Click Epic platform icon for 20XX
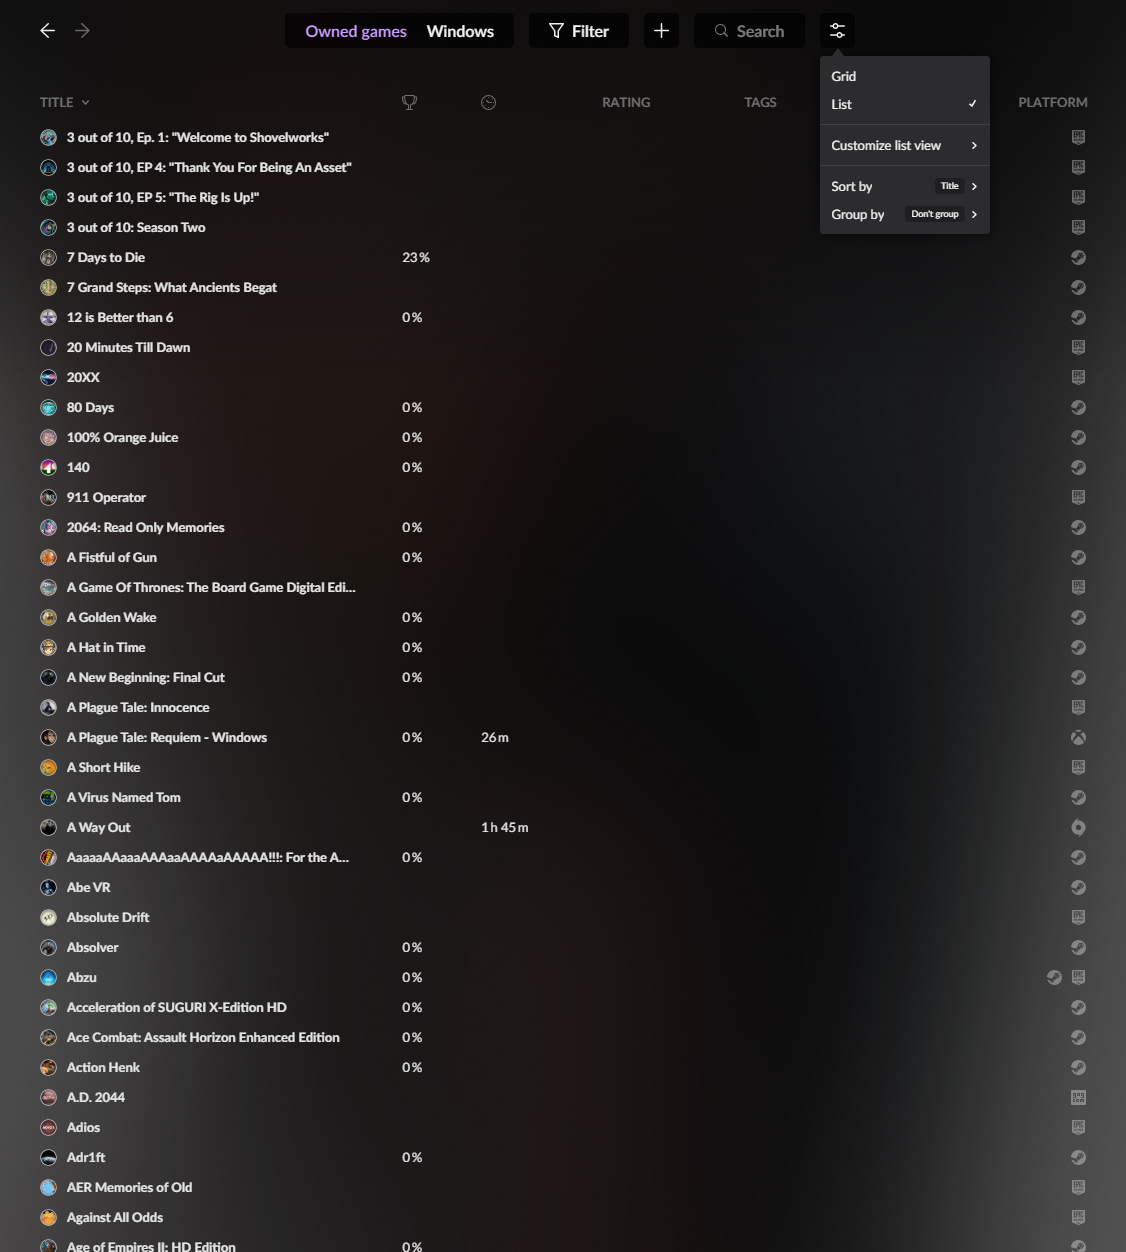The width and height of the screenshot is (1126, 1252). (1078, 377)
